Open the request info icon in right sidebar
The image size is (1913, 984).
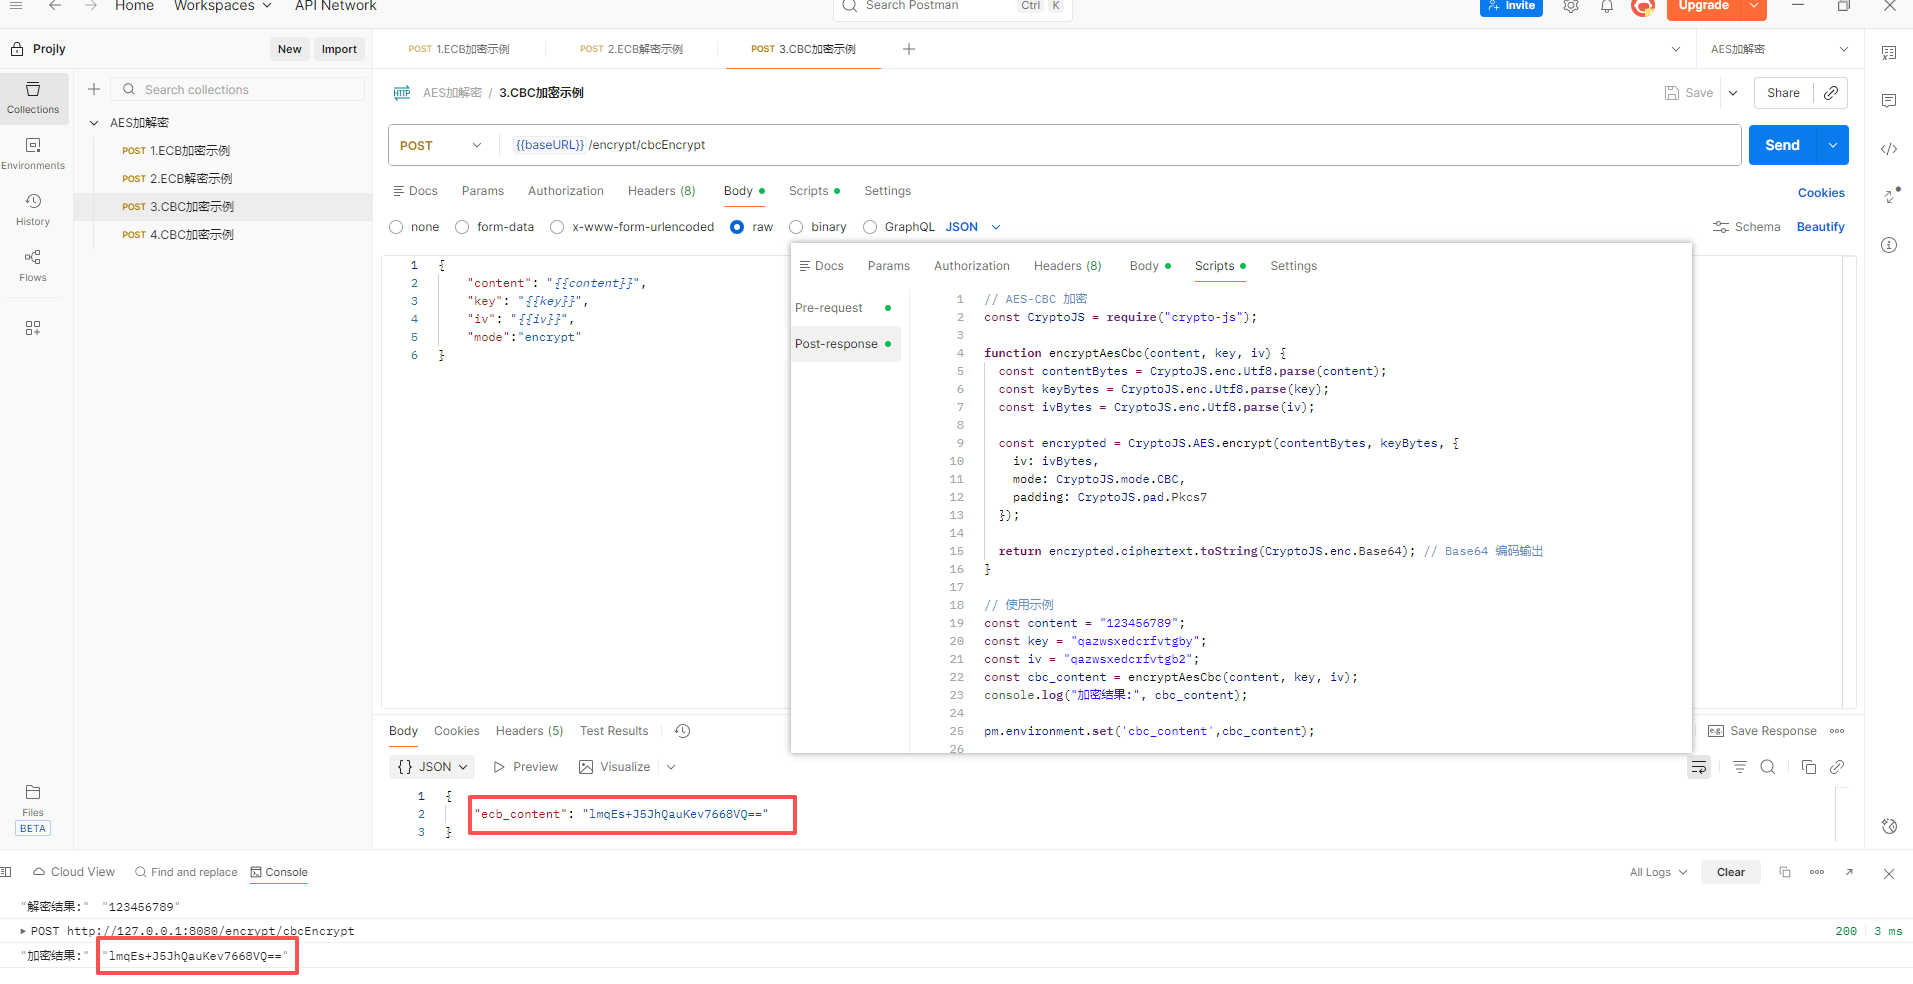click(x=1889, y=245)
